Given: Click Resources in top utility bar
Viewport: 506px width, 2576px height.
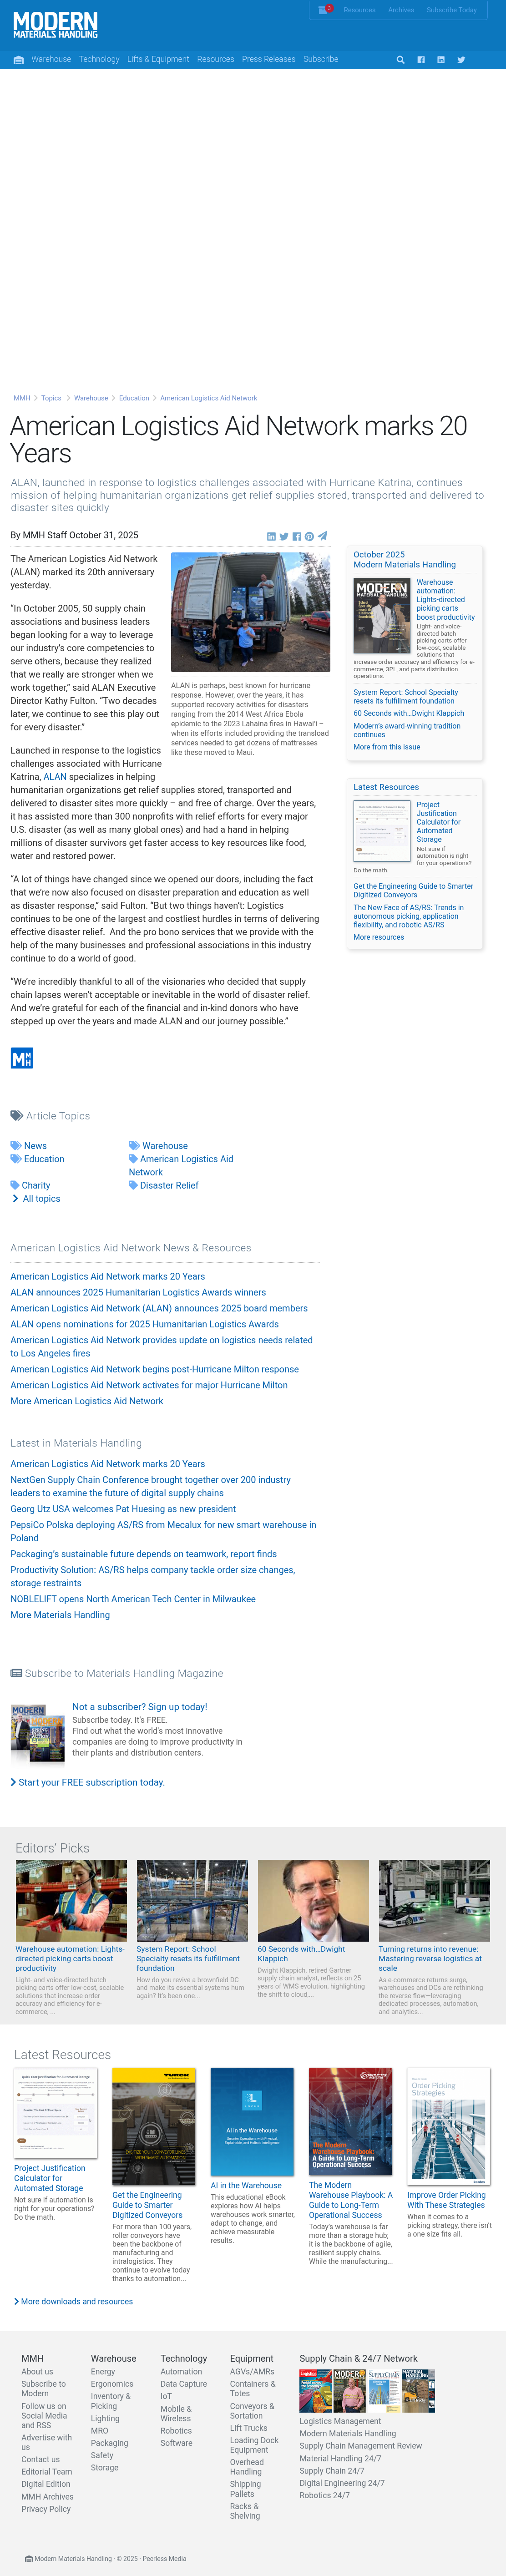Looking at the screenshot, I should 359,10.
